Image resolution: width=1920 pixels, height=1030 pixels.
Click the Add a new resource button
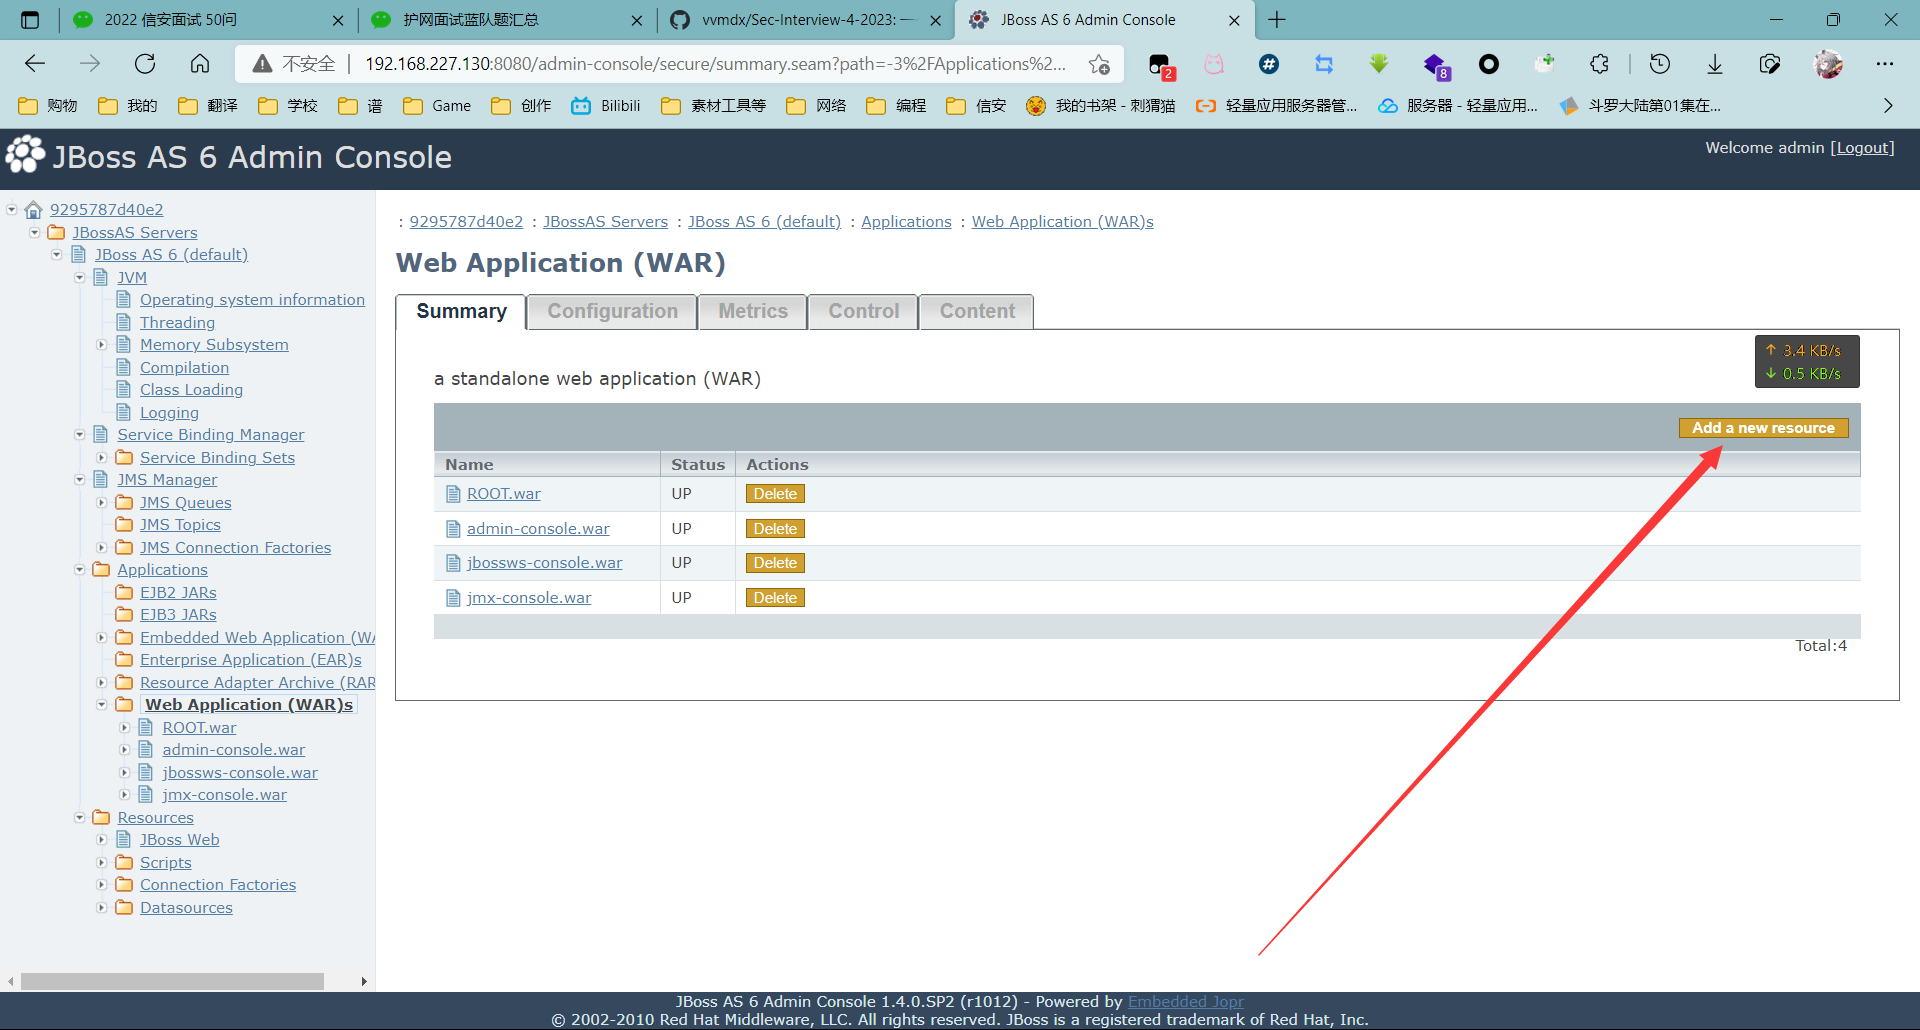click(1763, 427)
